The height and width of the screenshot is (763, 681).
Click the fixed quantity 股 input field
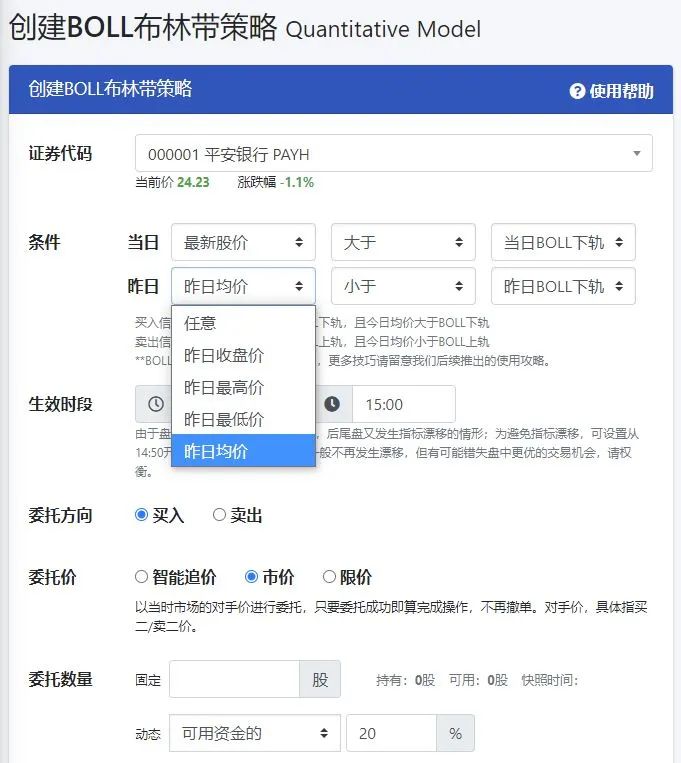coord(234,679)
